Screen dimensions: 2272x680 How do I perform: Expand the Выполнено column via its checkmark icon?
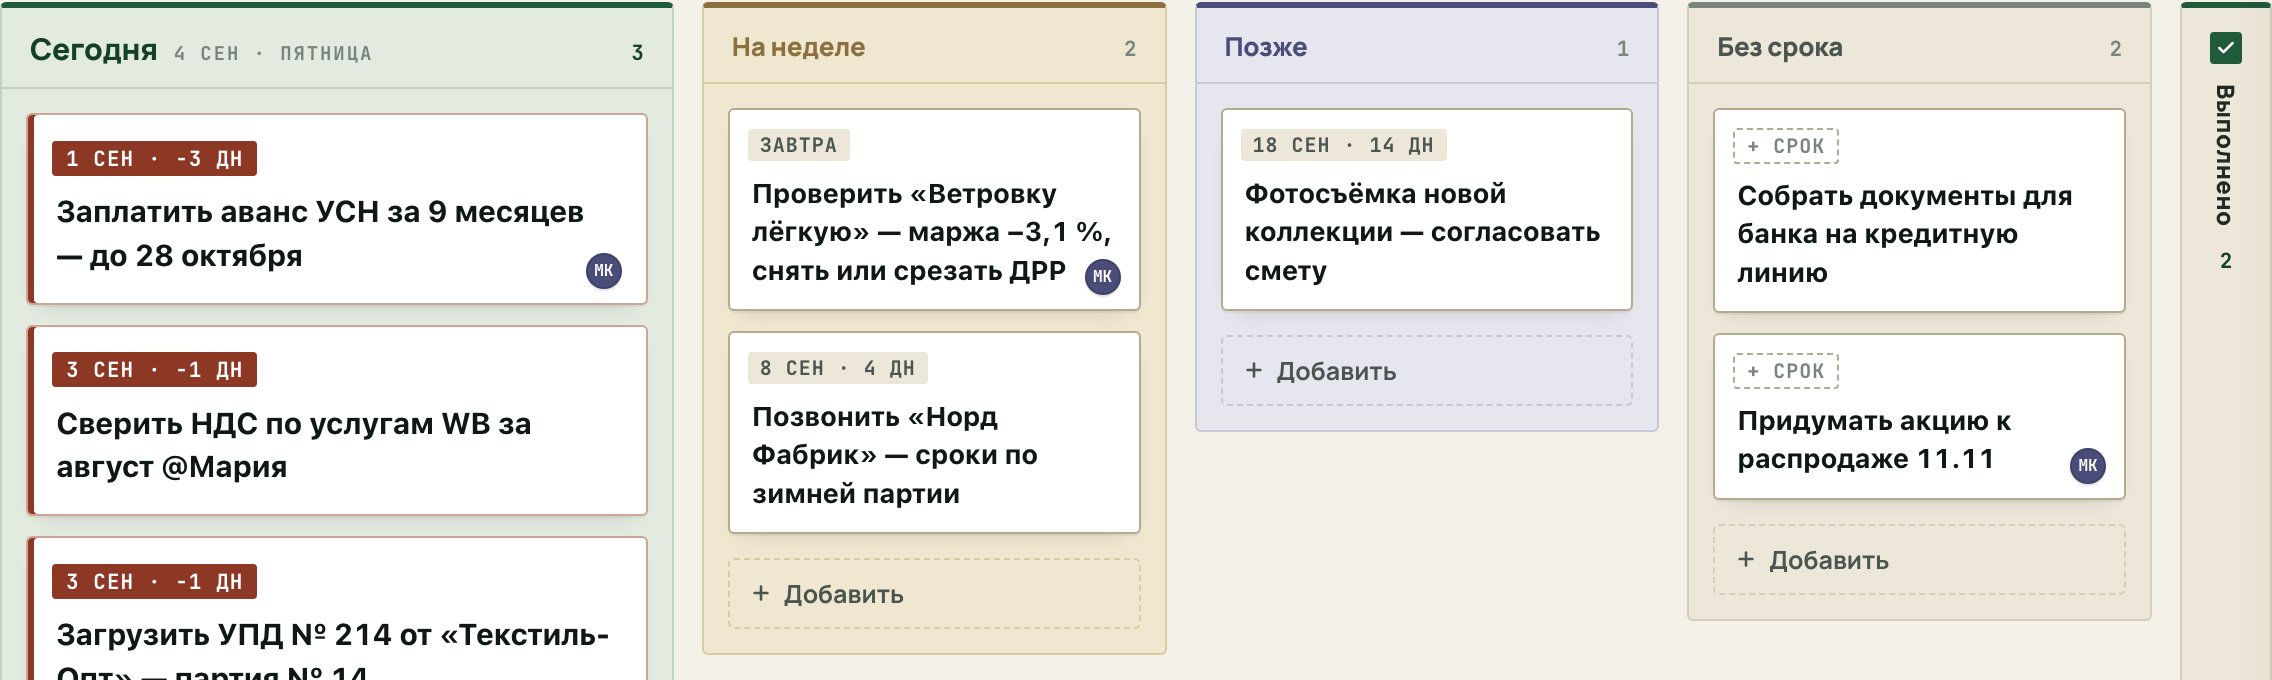pos(2226,48)
